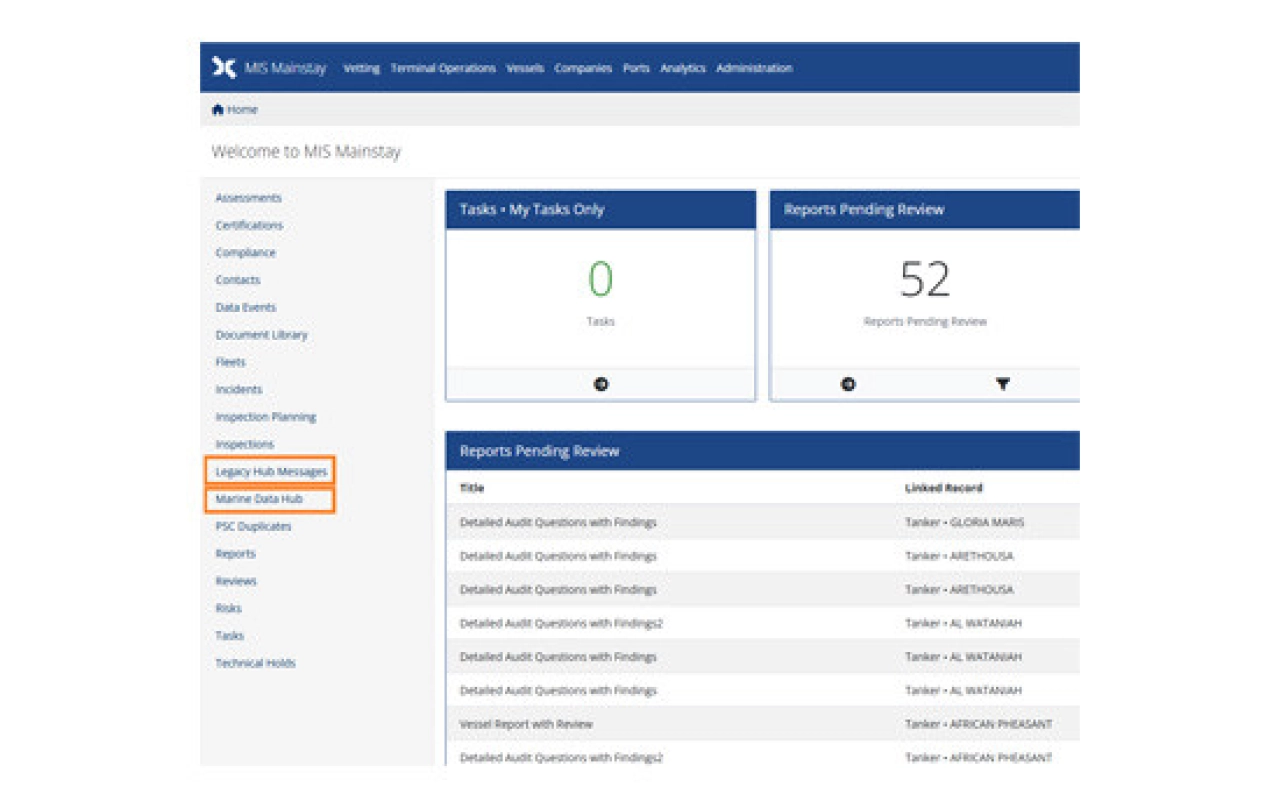The image size is (1280, 808).
Task: Click the Title column header
Action: [x=471, y=488]
